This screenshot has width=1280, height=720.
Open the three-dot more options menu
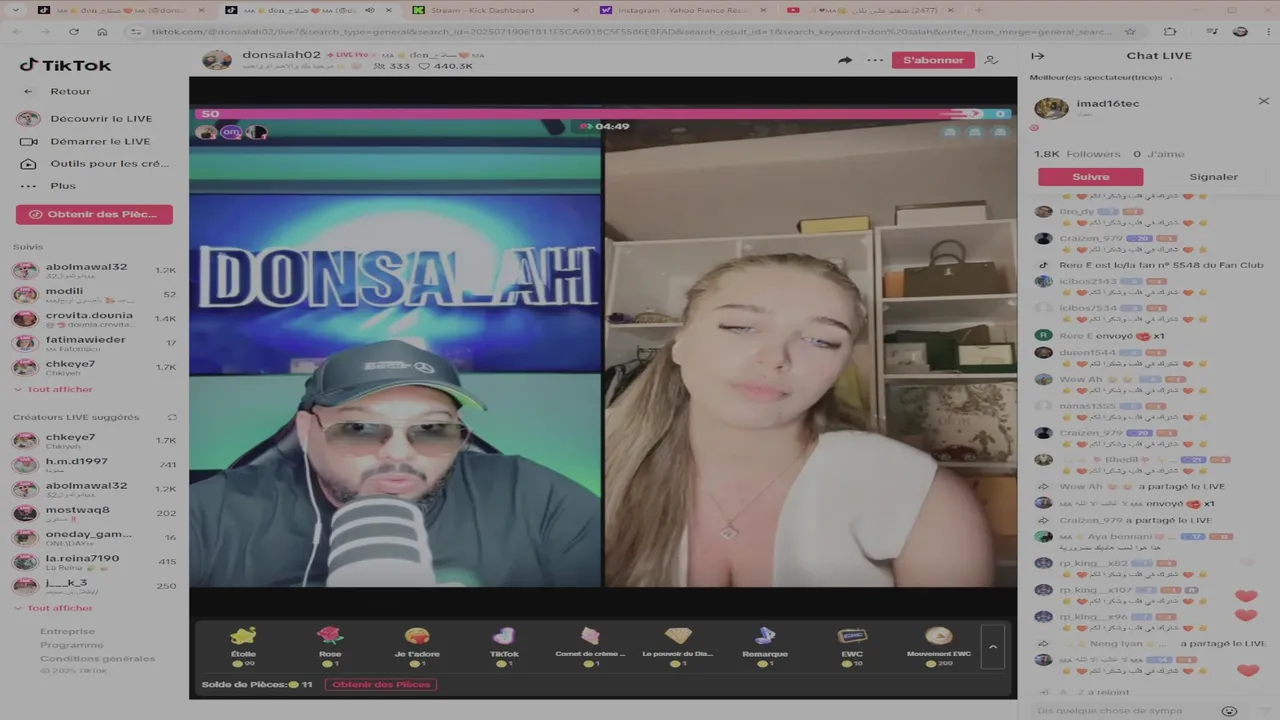(x=875, y=60)
